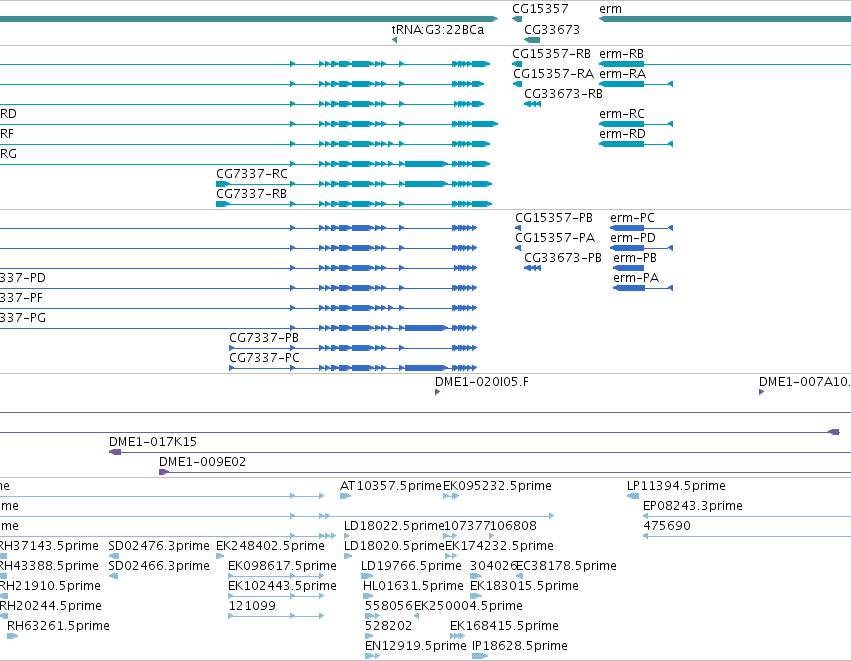Click the erm-RB transcript label

tap(621, 54)
